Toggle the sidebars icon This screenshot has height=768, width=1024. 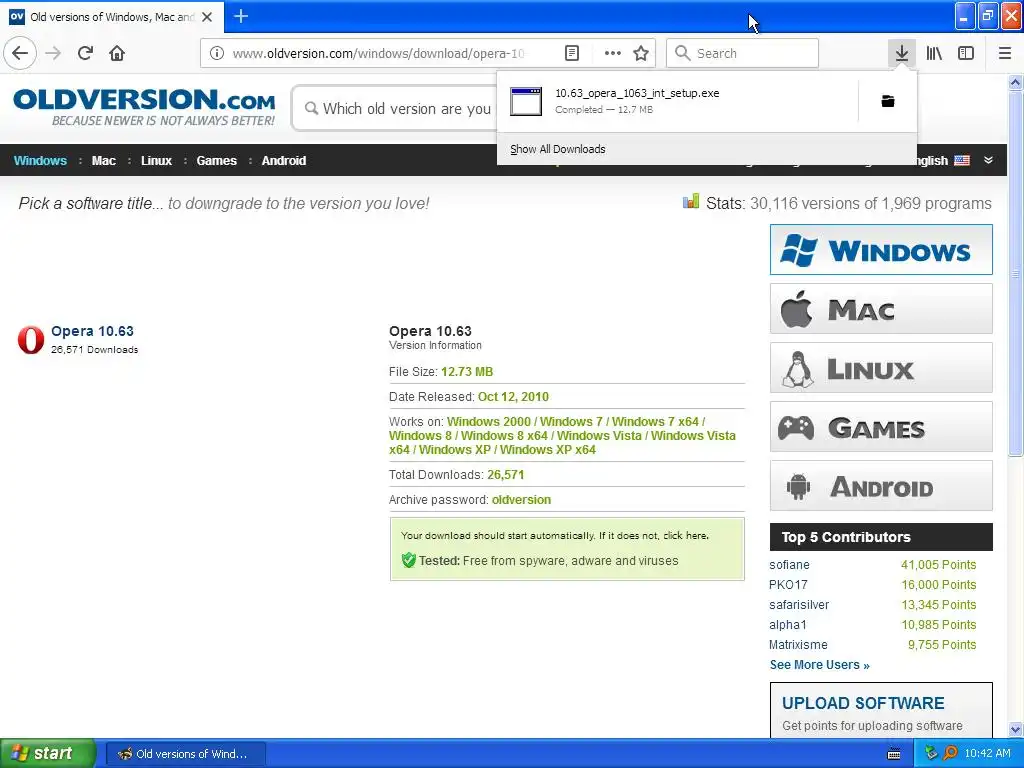point(966,53)
